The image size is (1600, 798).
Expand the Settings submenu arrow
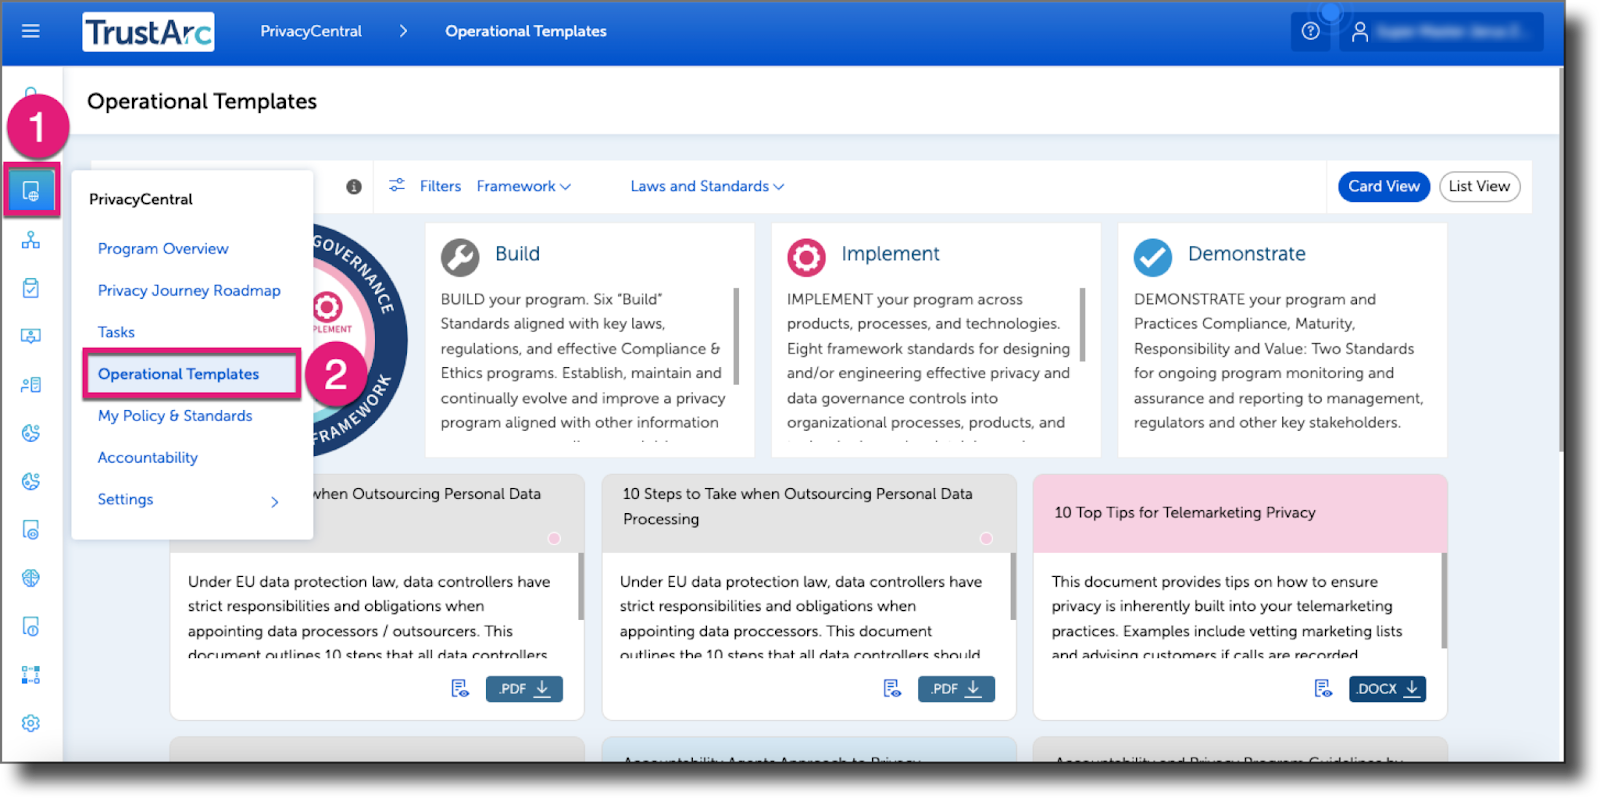click(x=275, y=502)
